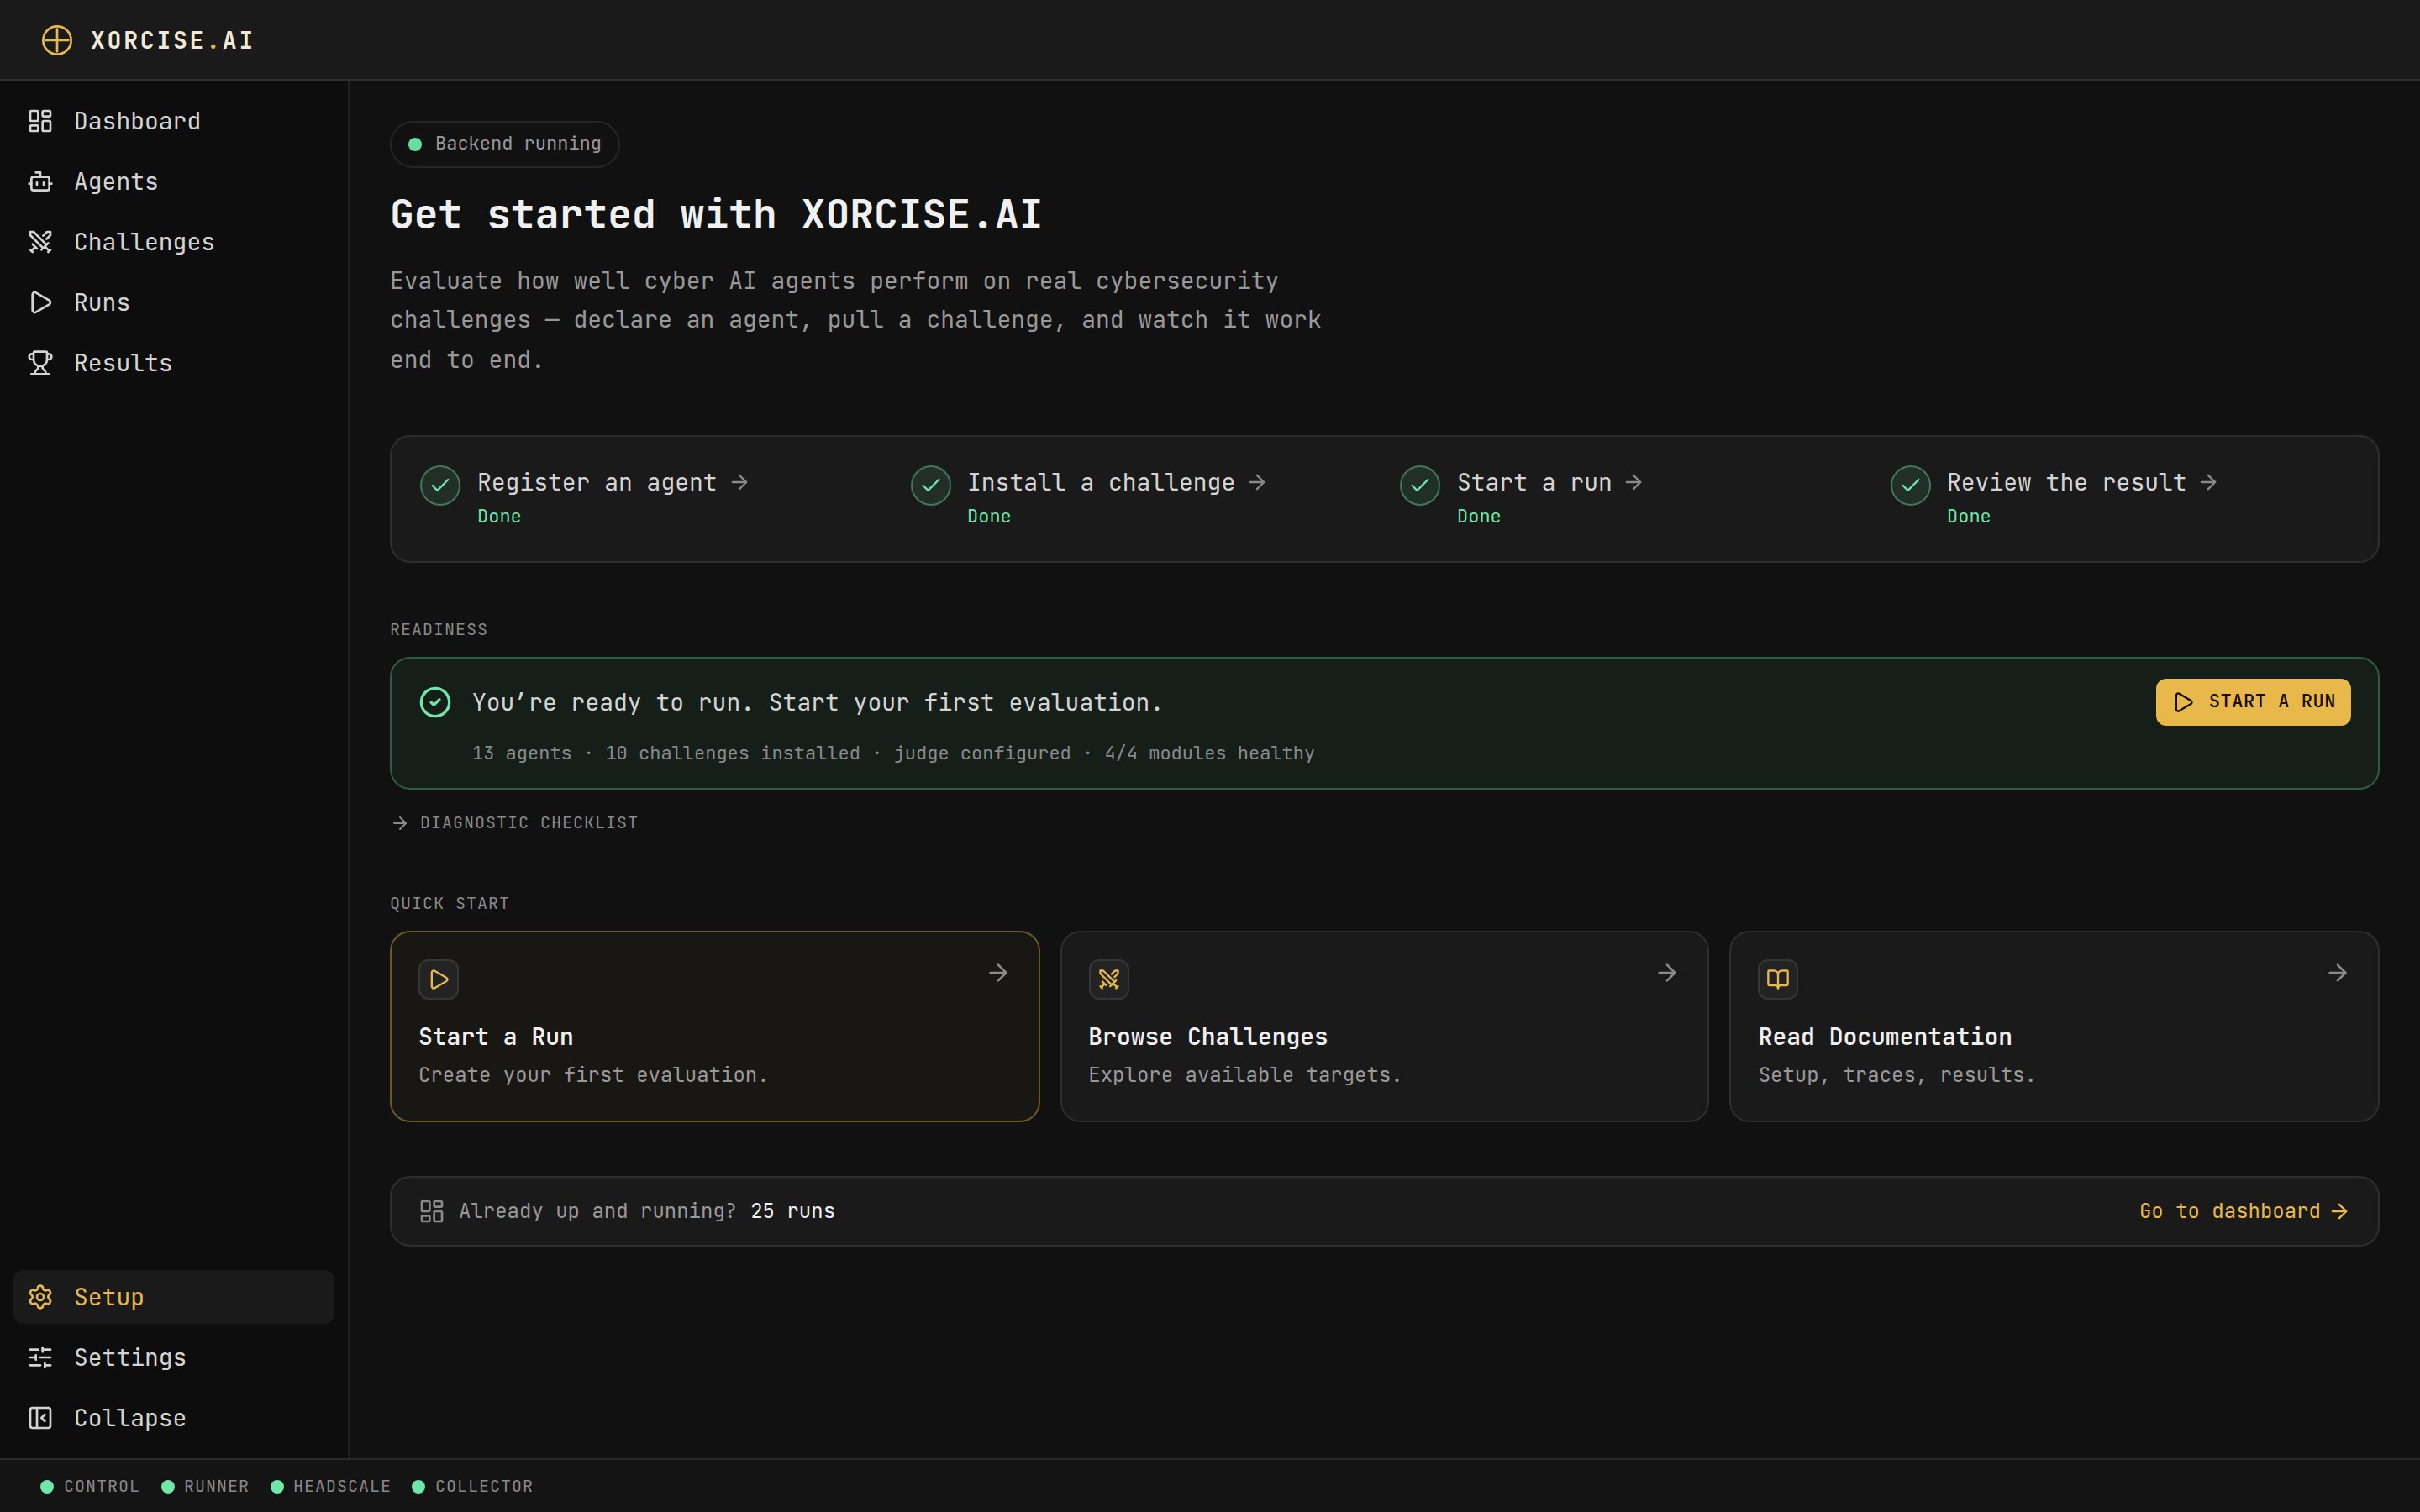
Task: Open the Install a challenge step link
Action: pyautogui.click(x=1116, y=483)
